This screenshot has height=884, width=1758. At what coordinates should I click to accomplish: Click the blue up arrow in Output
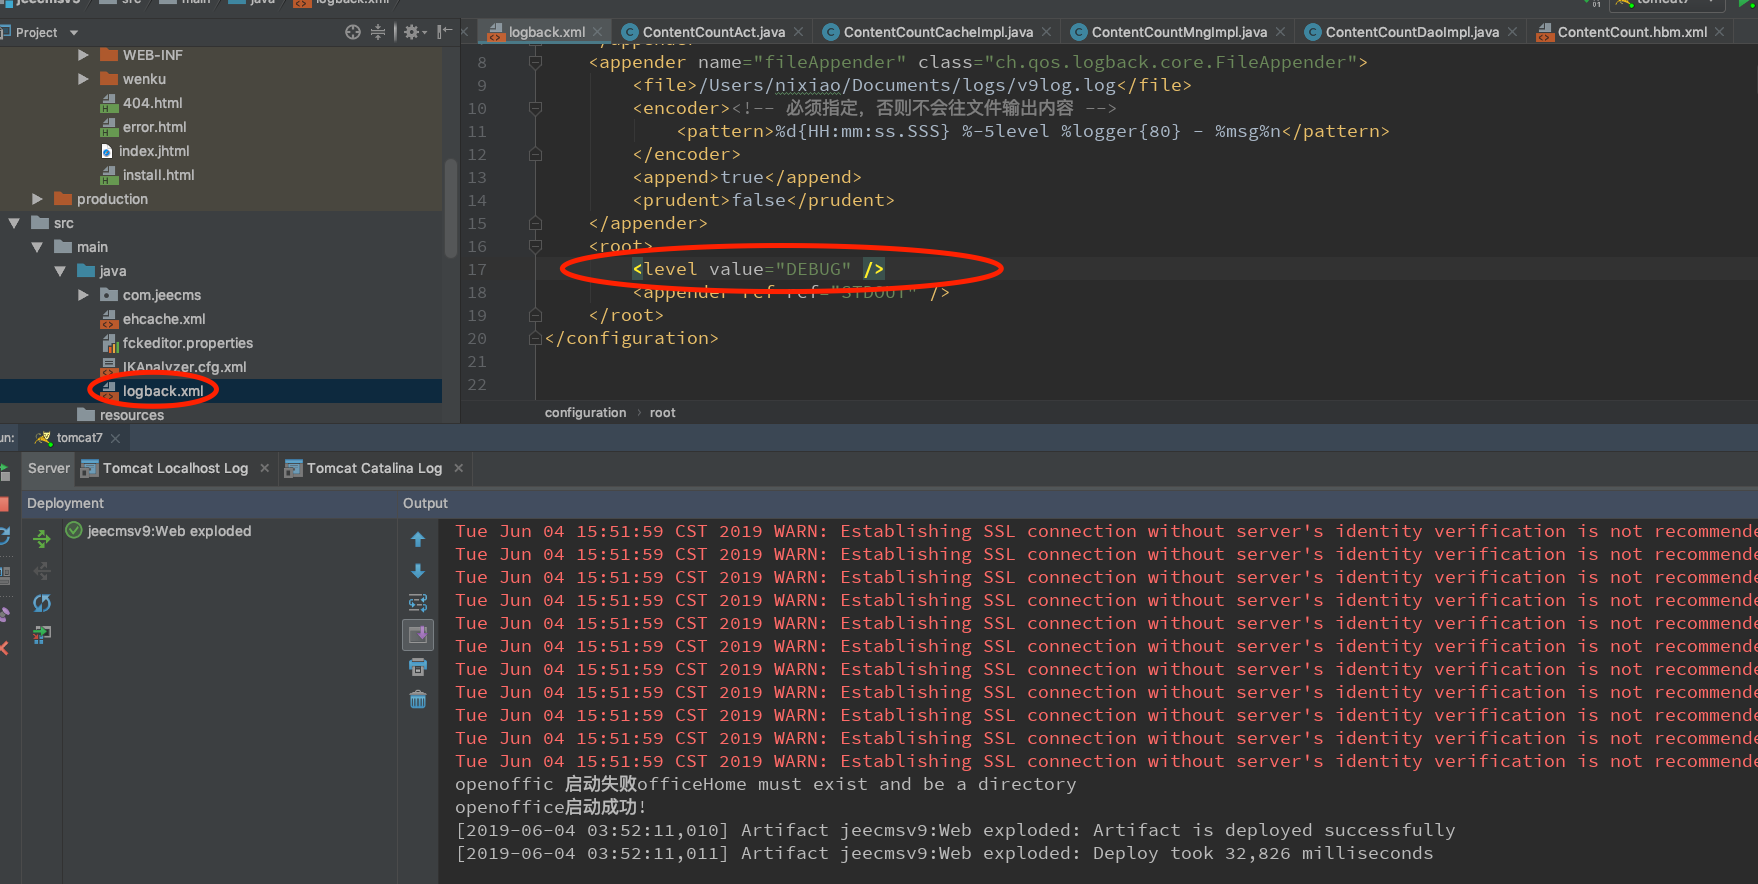pos(418,540)
